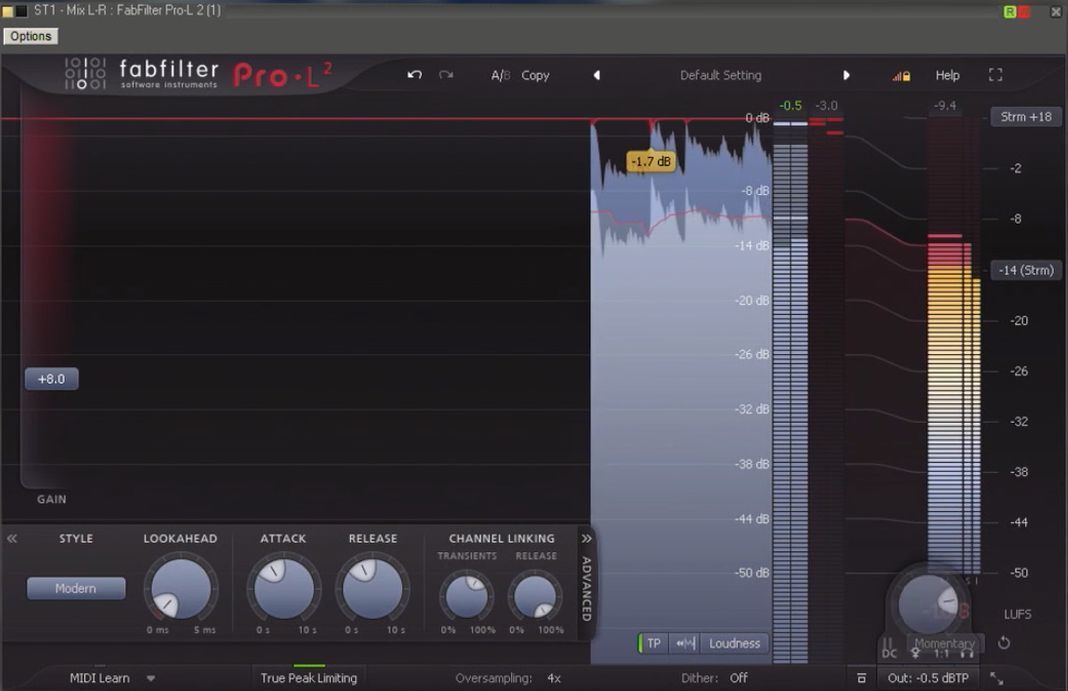Open the Help menu
Screen dimensions: 1068x691
point(947,75)
